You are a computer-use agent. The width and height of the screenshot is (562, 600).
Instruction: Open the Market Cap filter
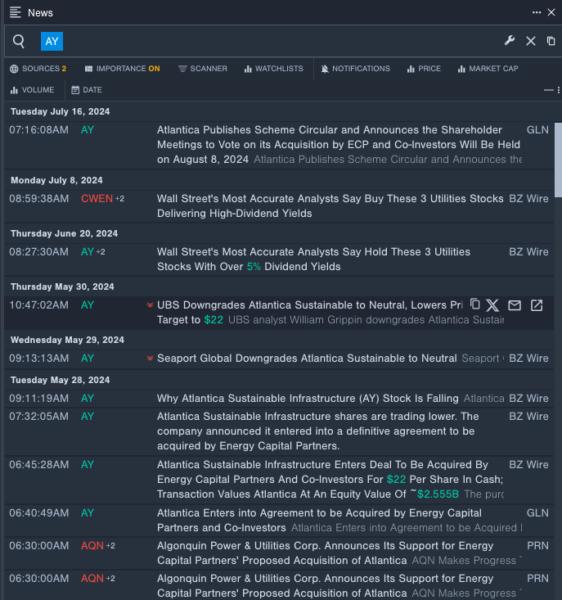point(488,69)
